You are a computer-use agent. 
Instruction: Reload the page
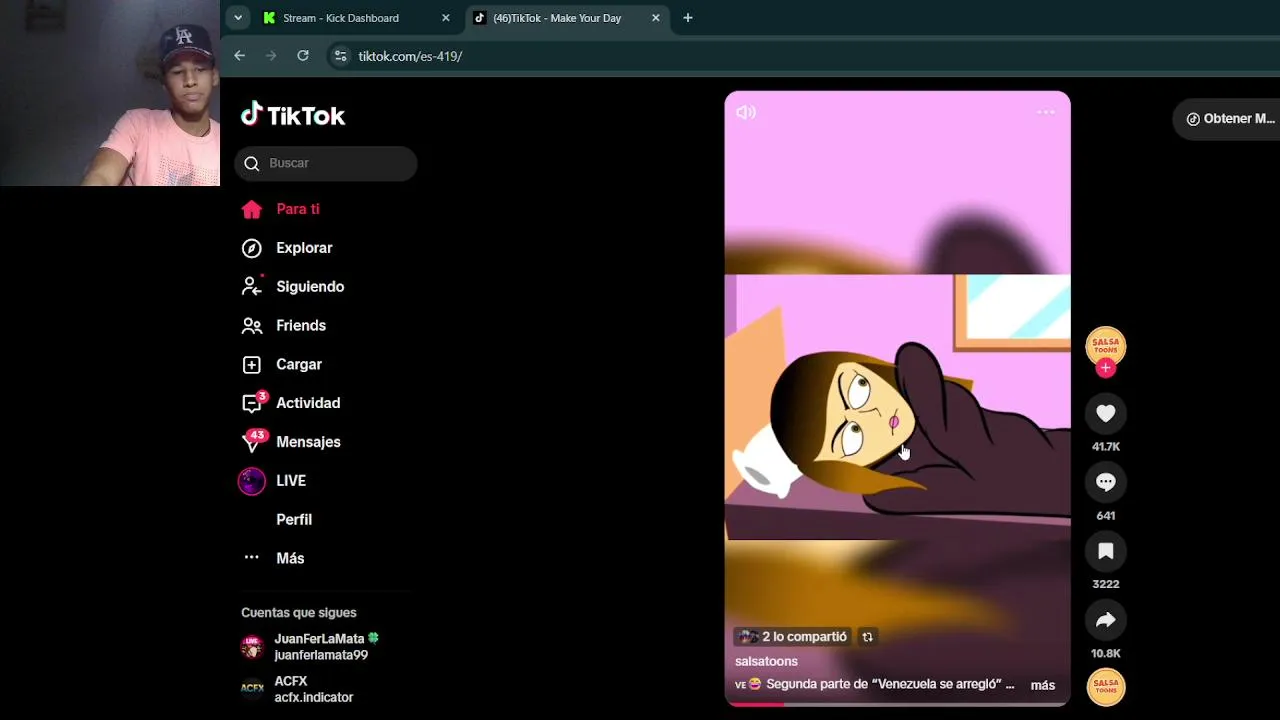click(303, 56)
